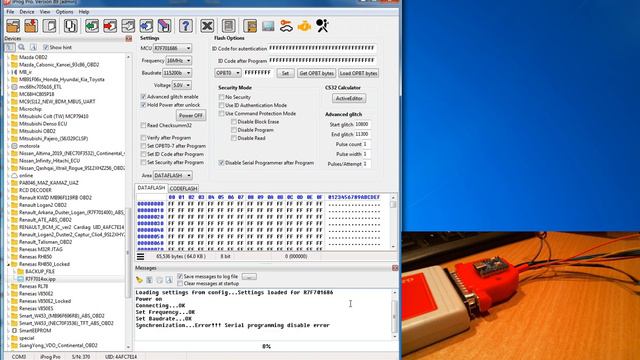Enable Set OPBT0-7 after Program checkbox
640x360 pixels.
pyautogui.click(x=143, y=146)
